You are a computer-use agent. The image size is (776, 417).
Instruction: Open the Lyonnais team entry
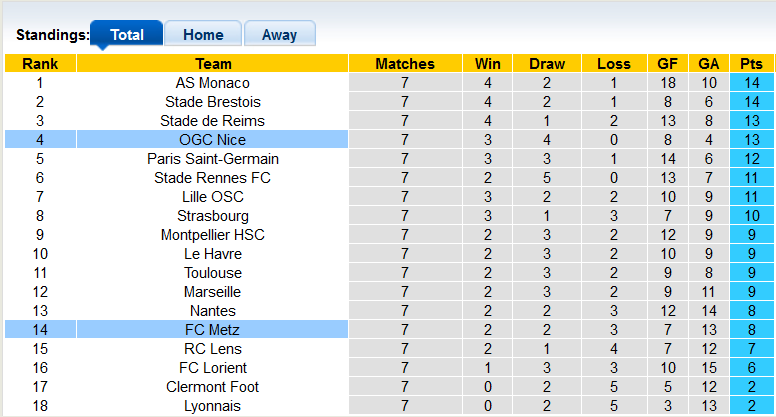212,406
